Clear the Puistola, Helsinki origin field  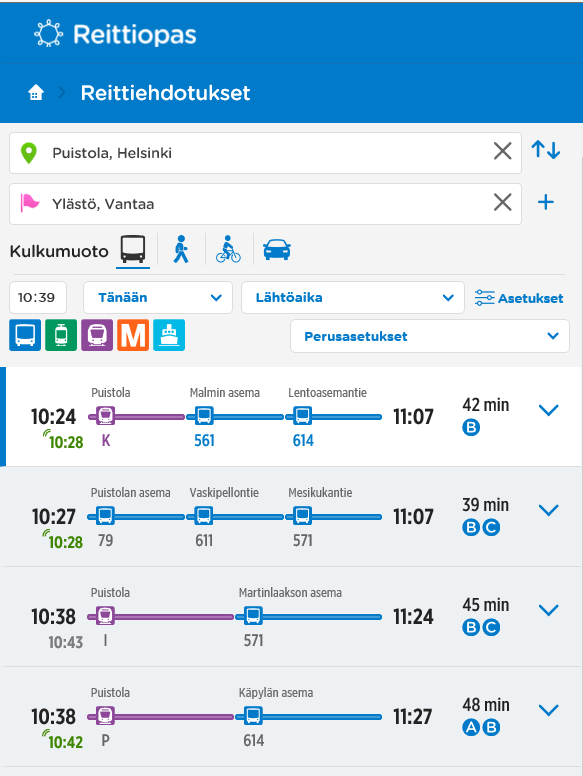pos(502,151)
